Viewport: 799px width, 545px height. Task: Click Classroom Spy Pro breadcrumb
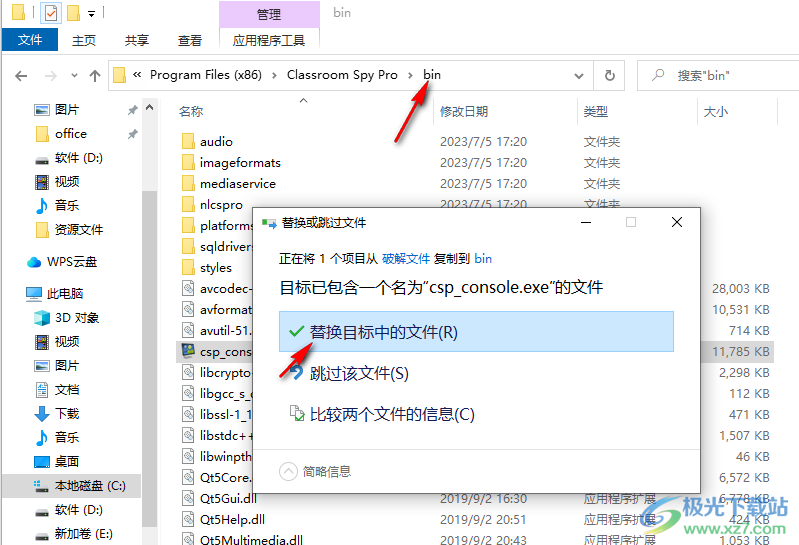click(342, 75)
